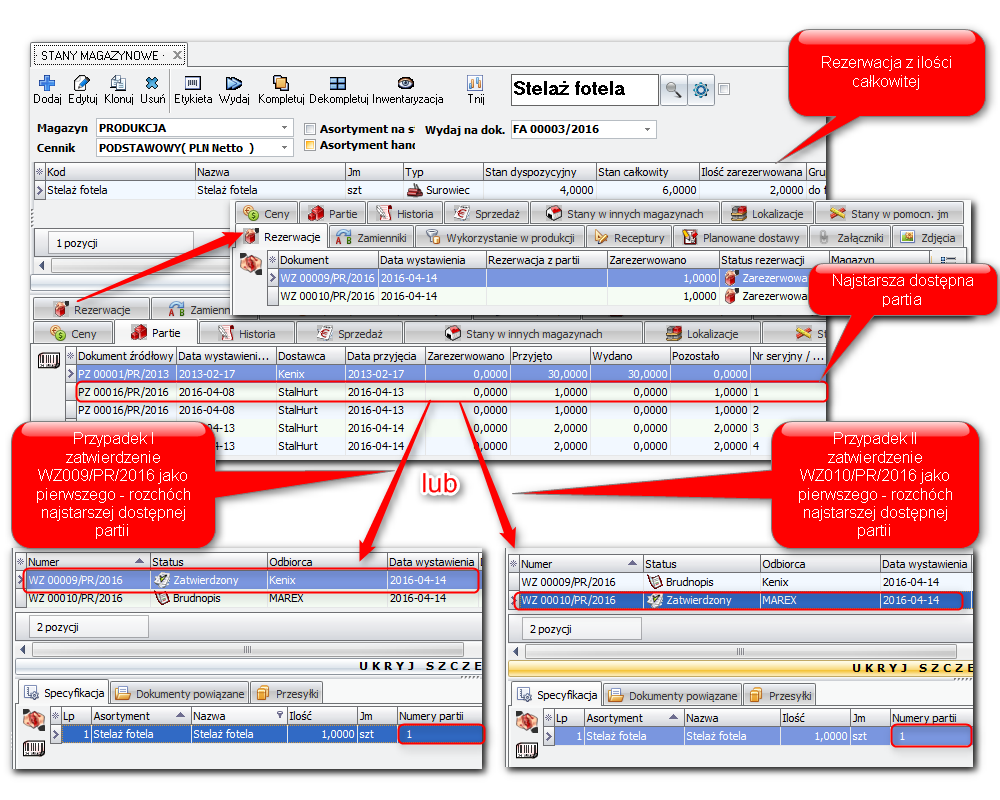Delete item using the Usuń icon
Screen dimensions: 1000x800
pyautogui.click(x=152, y=85)
